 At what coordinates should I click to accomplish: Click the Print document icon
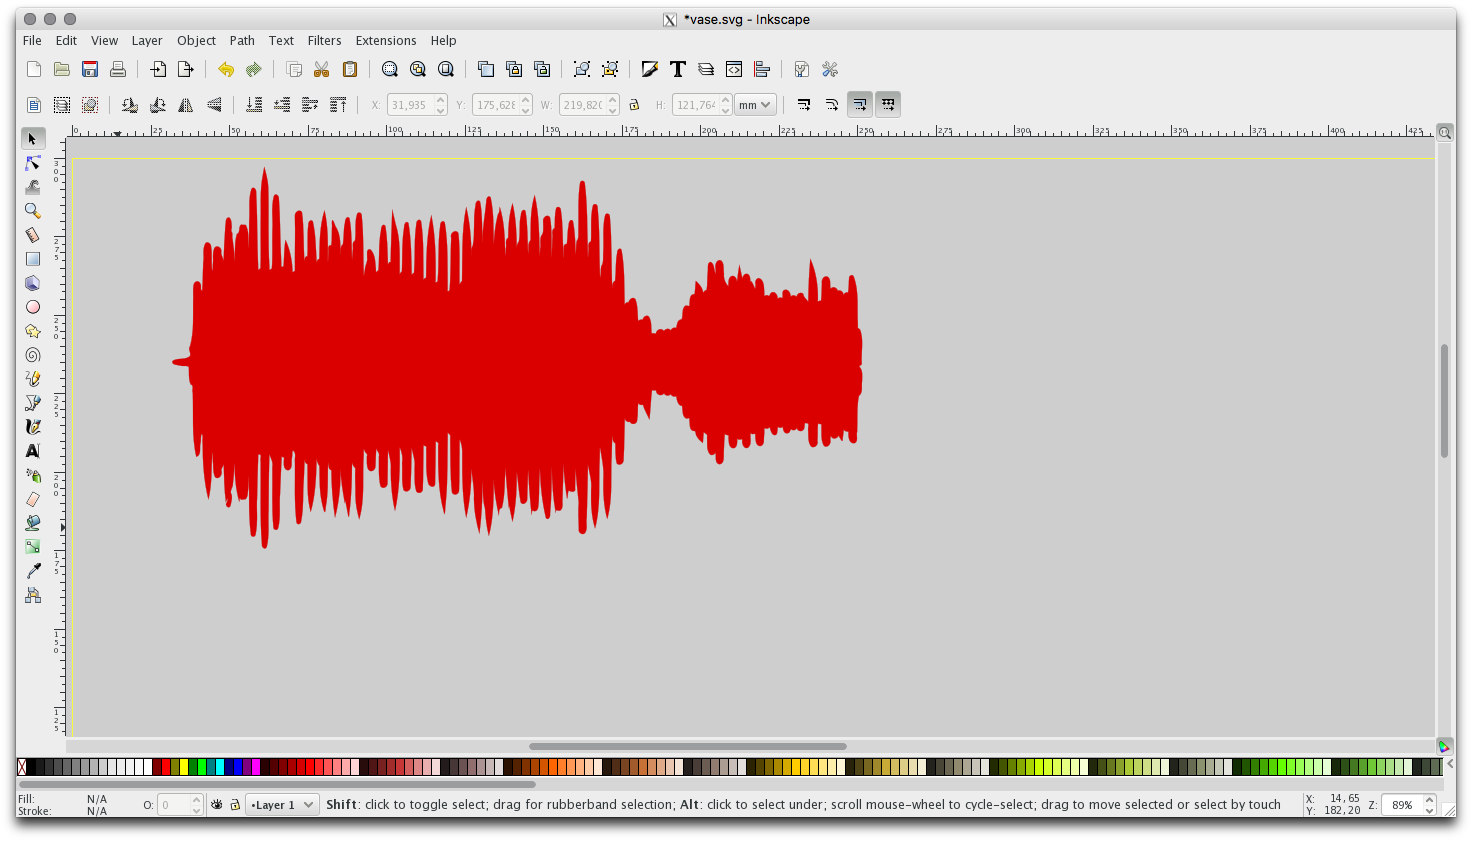(118, 69)
